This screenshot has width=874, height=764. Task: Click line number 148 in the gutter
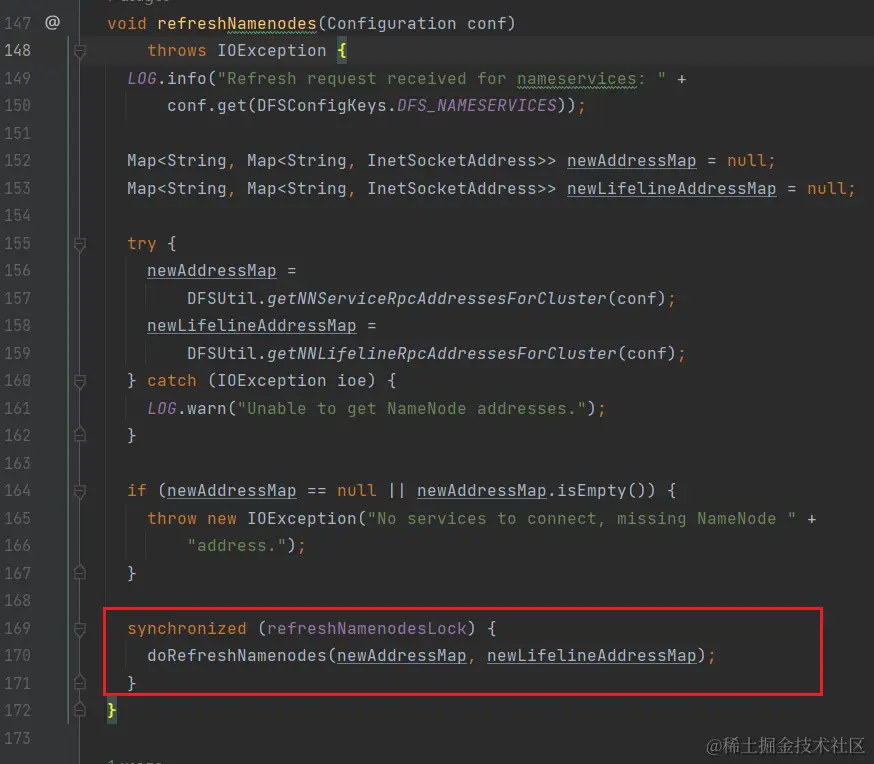tap(18, 51)
